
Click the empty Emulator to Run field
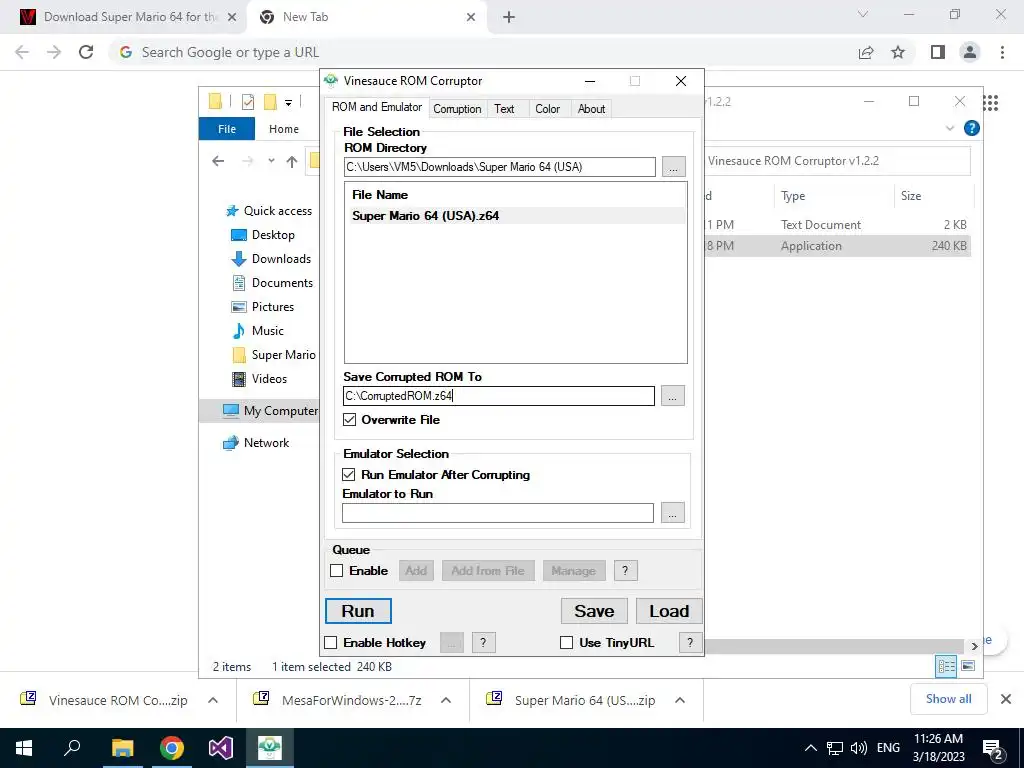click(498, 513)
